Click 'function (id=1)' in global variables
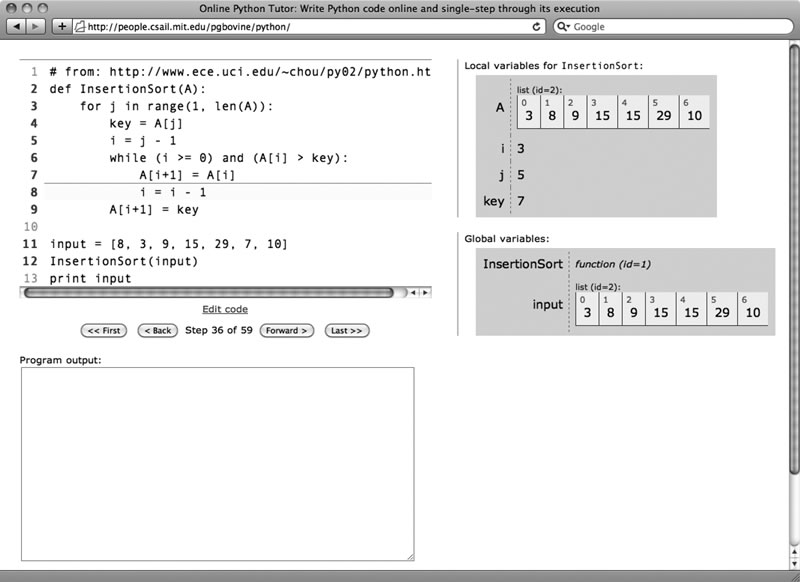800x582 pixels. pos(613,264)
